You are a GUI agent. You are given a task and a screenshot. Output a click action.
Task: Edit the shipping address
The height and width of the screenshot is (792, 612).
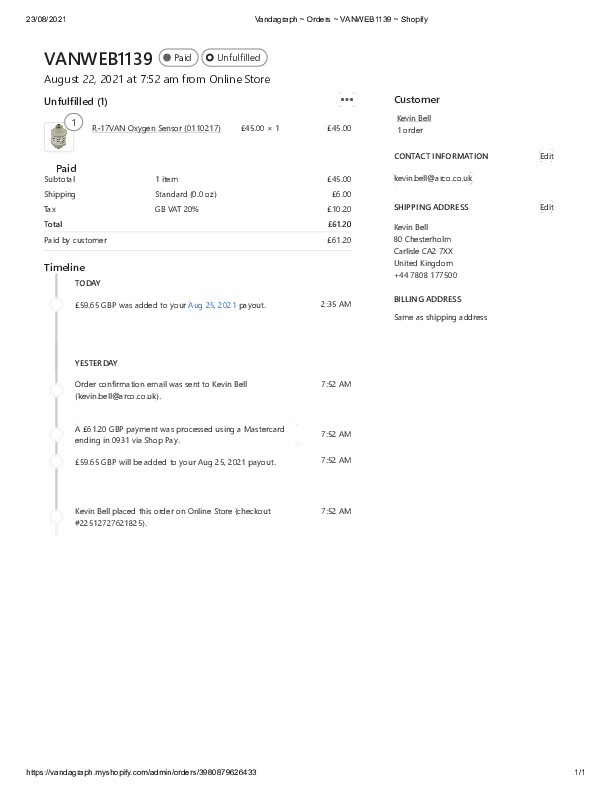click(x=546, y=207)
